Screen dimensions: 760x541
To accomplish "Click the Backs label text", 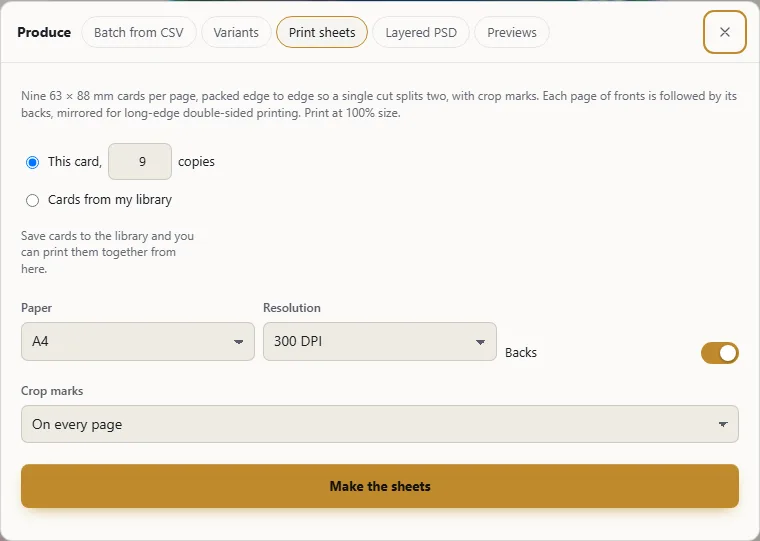I will [x=521, y=352].
